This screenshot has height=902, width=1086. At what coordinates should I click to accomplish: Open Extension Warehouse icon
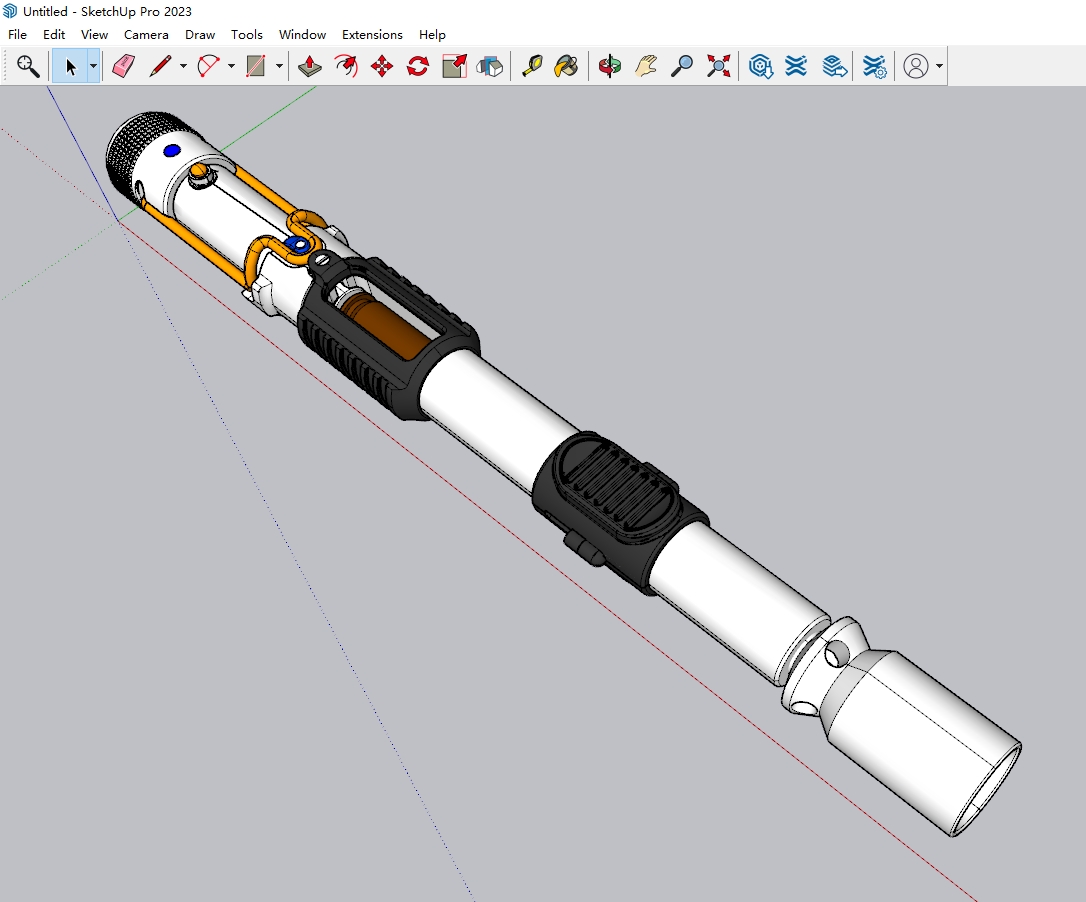pos(796,67)
